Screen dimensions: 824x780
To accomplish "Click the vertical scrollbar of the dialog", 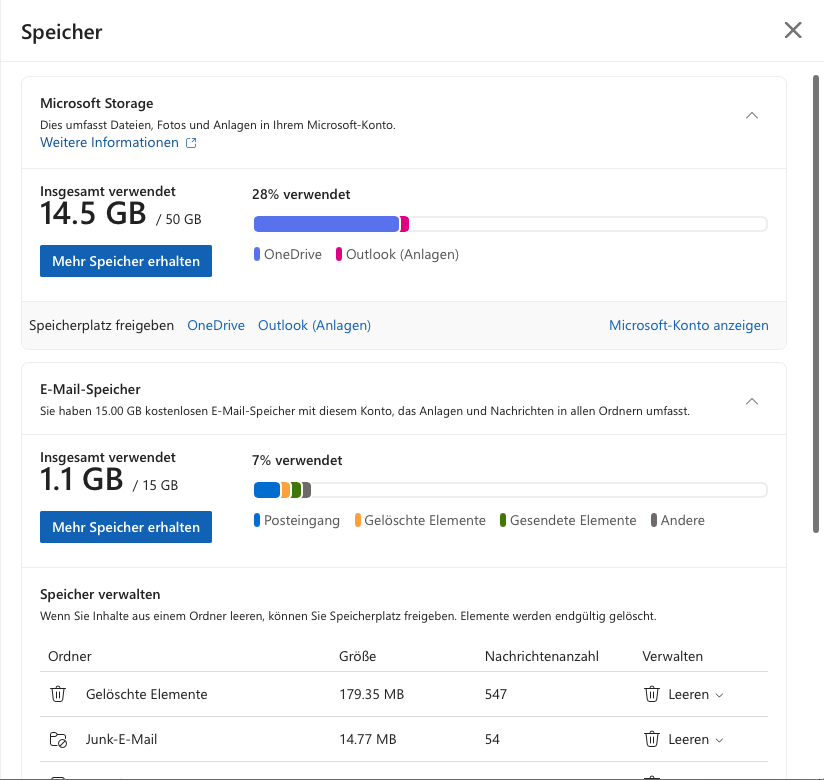I will 816,304.
